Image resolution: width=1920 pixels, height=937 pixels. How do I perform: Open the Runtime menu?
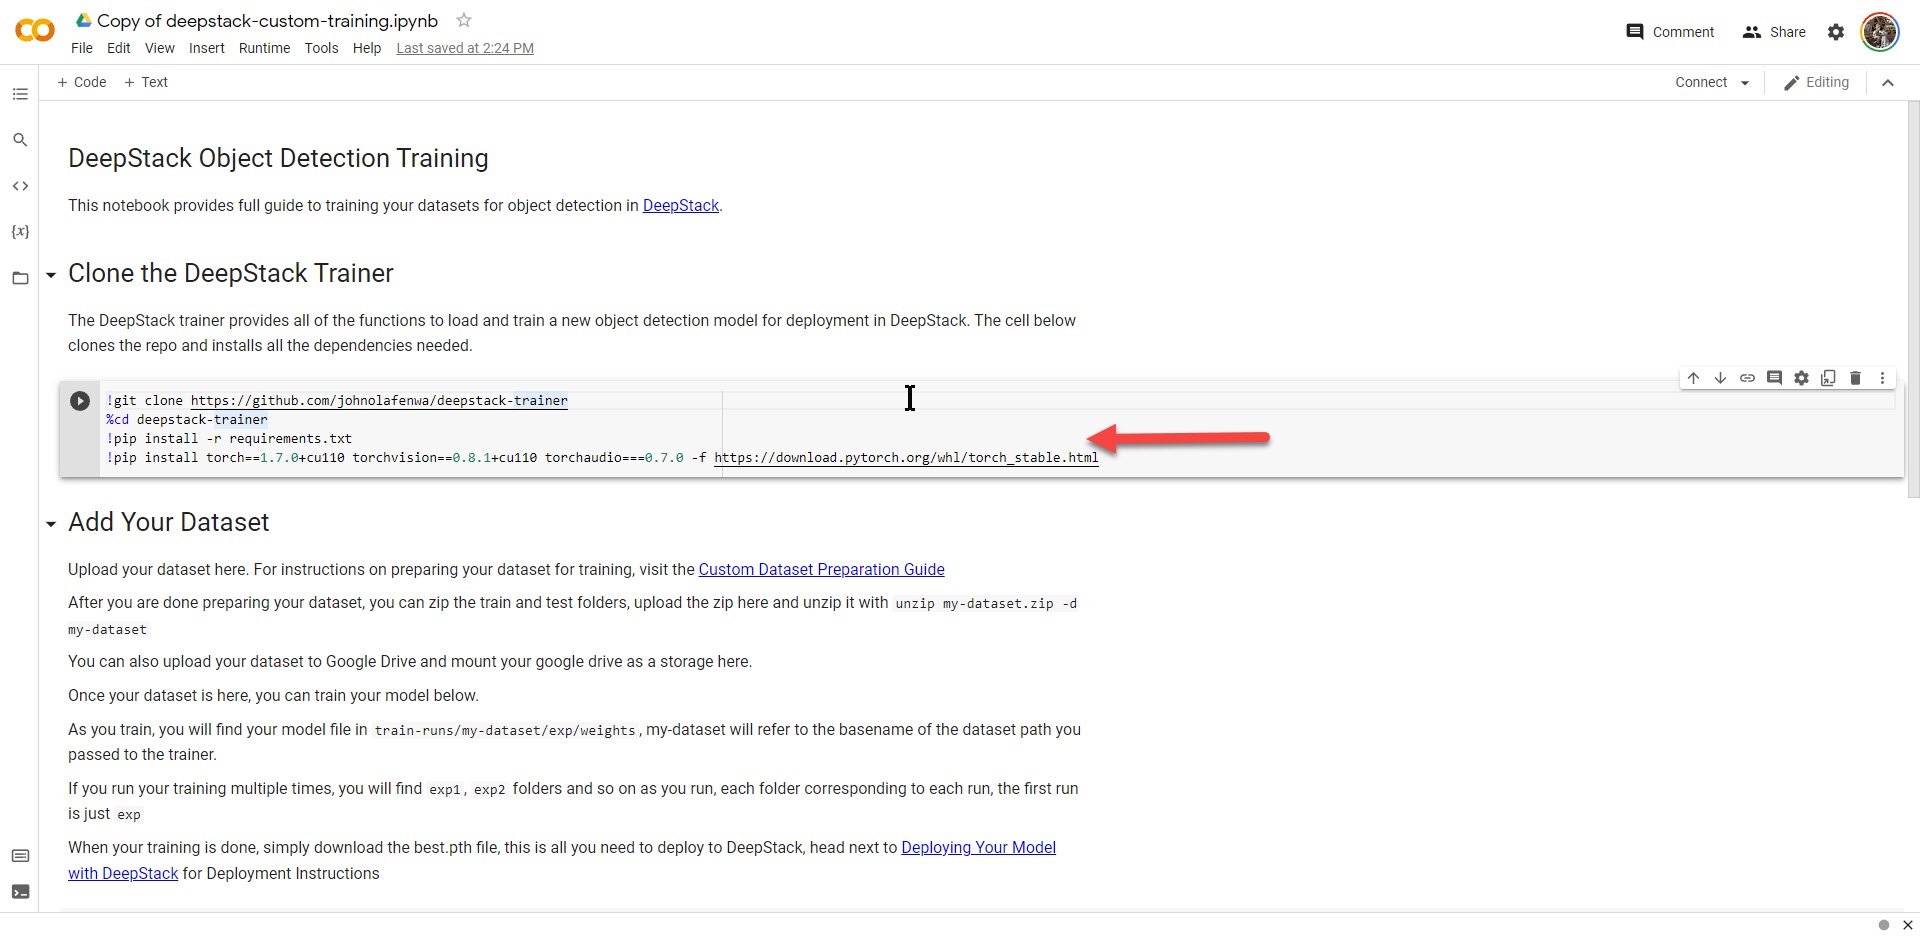point(265,48)
